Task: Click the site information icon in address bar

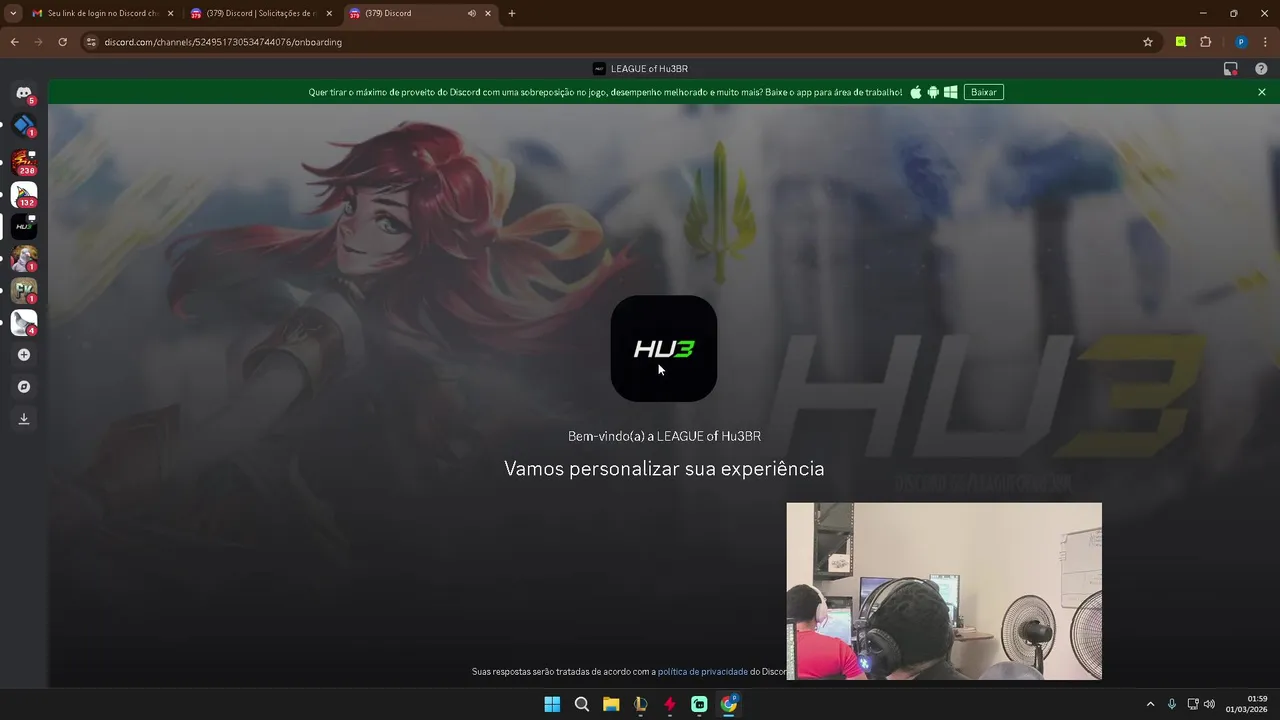Action: (x=91, y=42)
